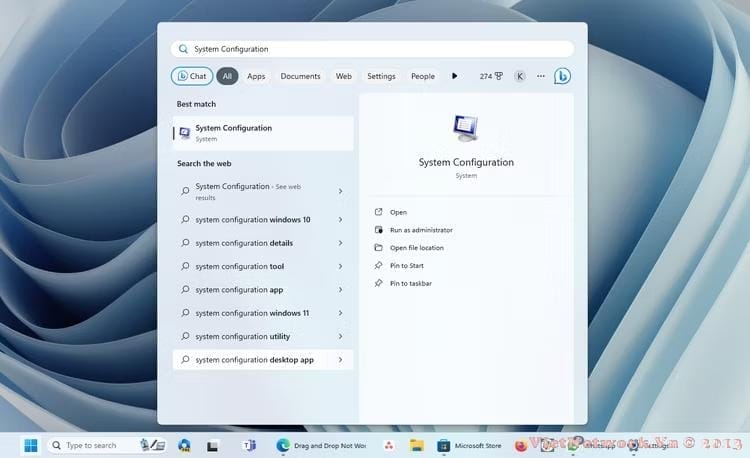
Task: Open the three-dot more options menu
Action: coord(541,76)
